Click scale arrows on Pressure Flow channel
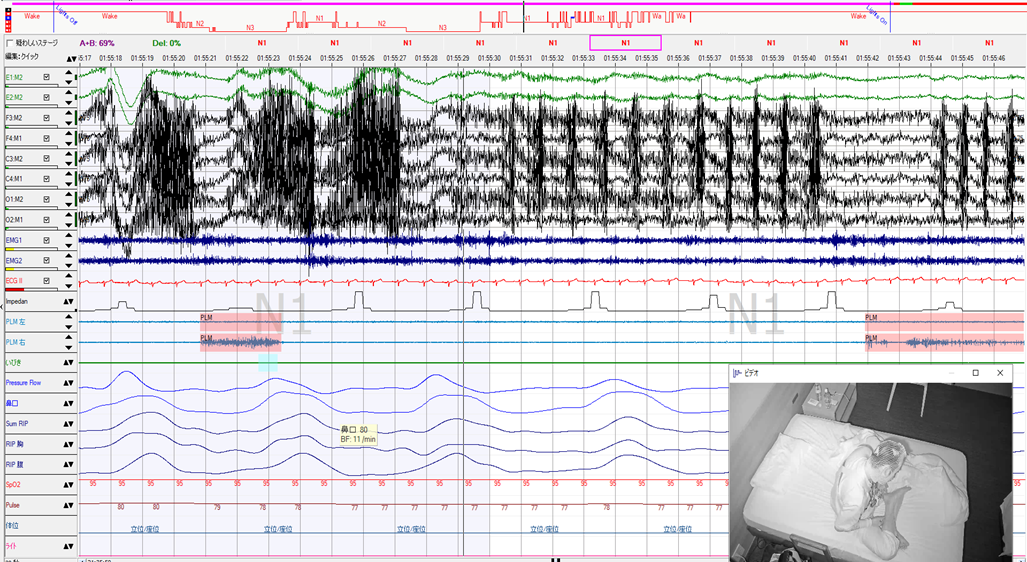 tap(69, 383)
